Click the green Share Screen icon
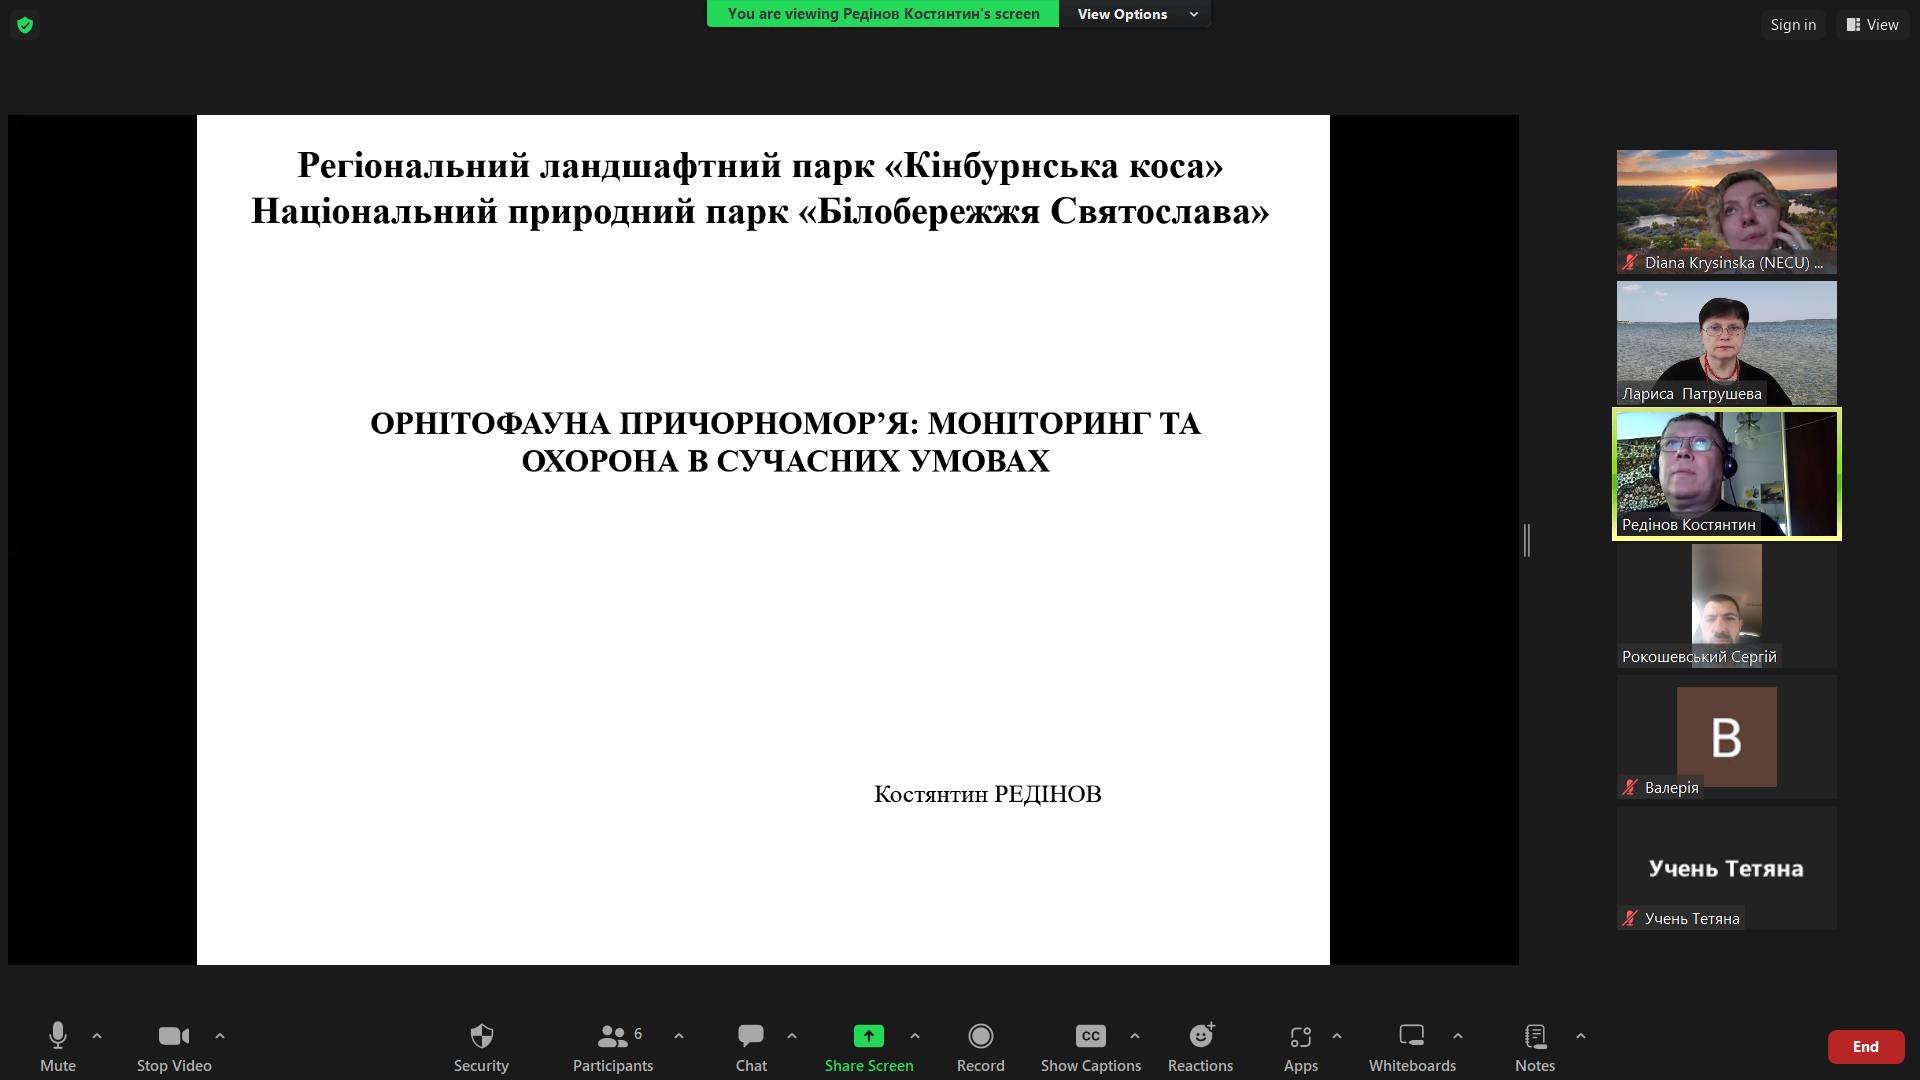 tap(868, 1036)
